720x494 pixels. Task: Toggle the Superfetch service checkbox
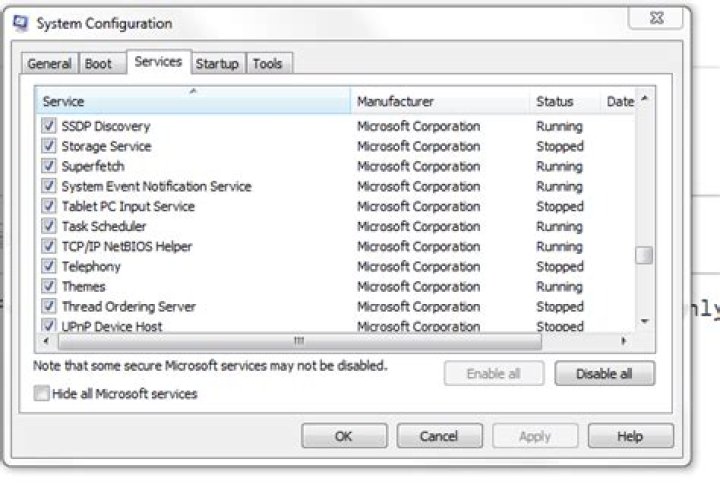pos(49,166)
